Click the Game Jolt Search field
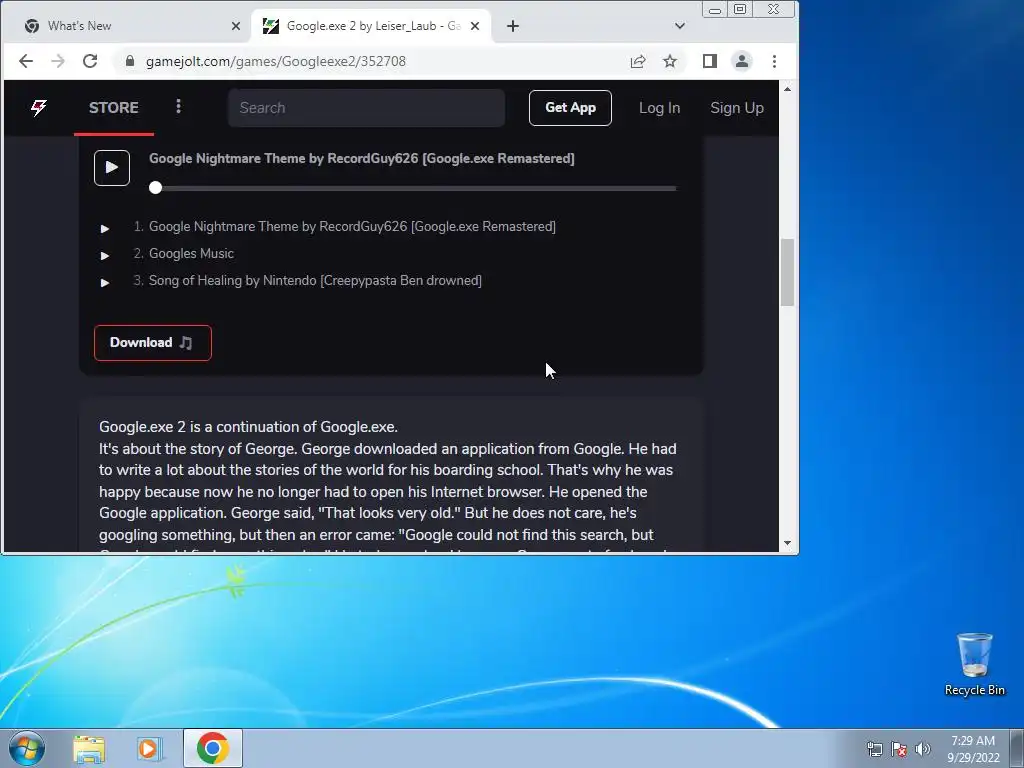 coord(366,108)
